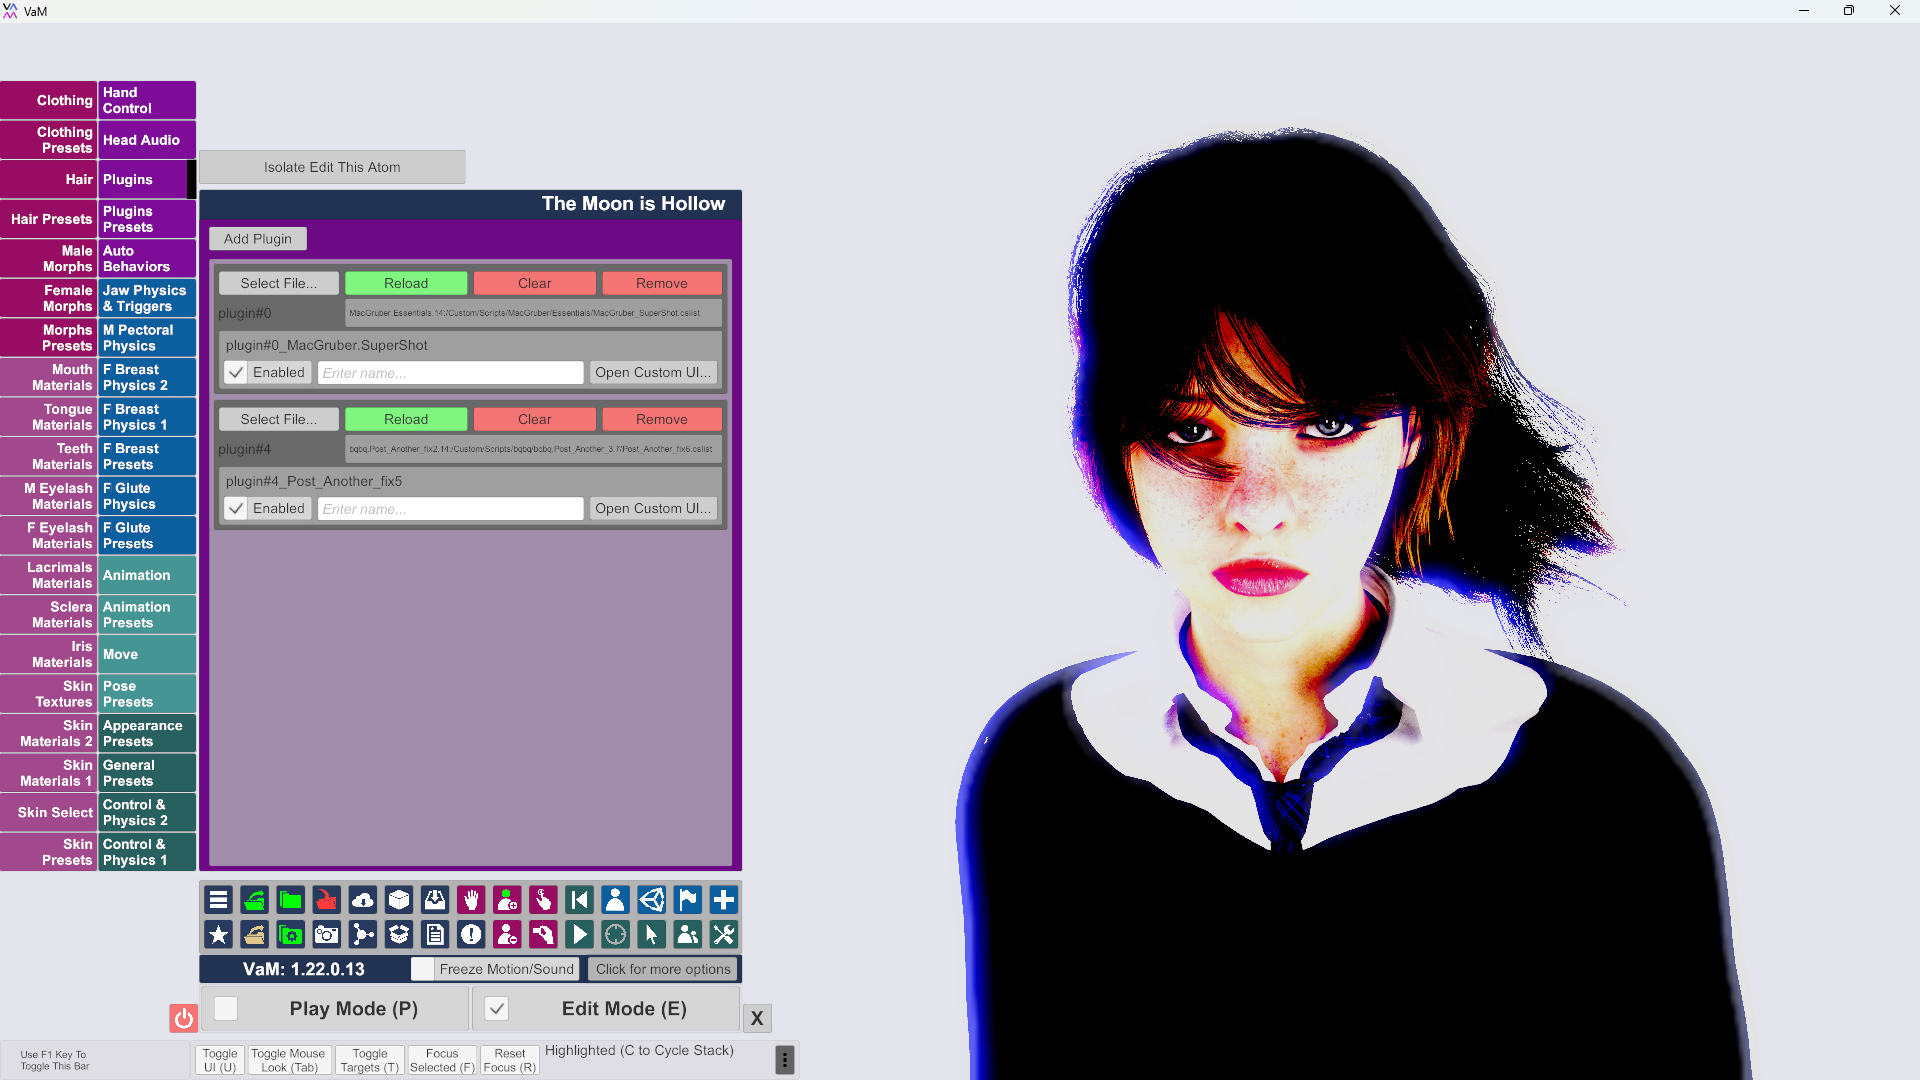Screen dimensions: 1920x1080
Task: Open Custom UI for Post_Another_fix5
Action: click(x=654, y=509)
